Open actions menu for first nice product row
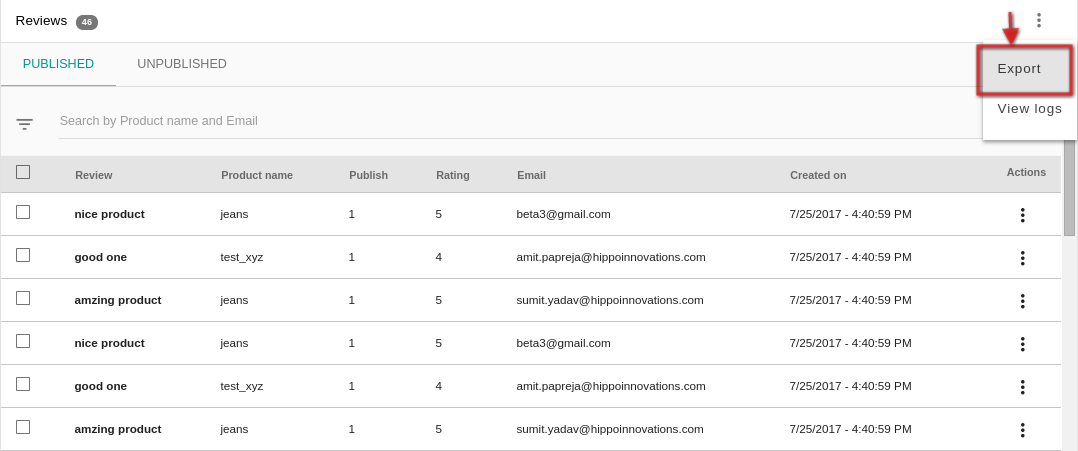1078x451 pixels. [x=1022, y=215]
